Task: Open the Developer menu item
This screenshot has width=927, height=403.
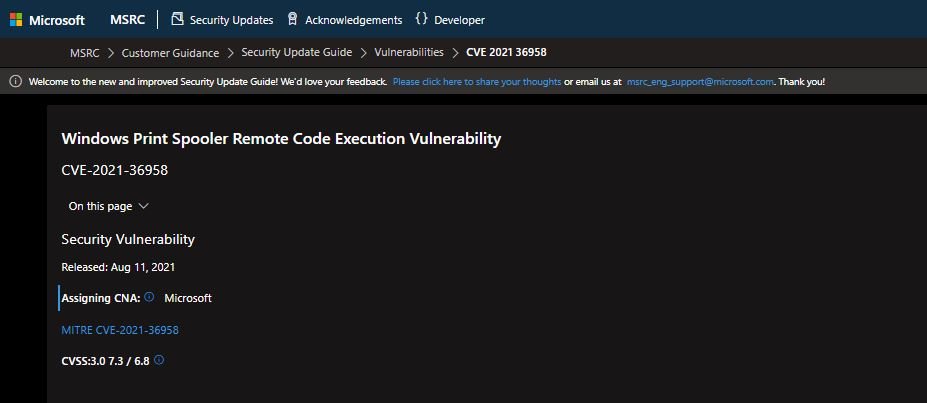Action: click(459, 20)
